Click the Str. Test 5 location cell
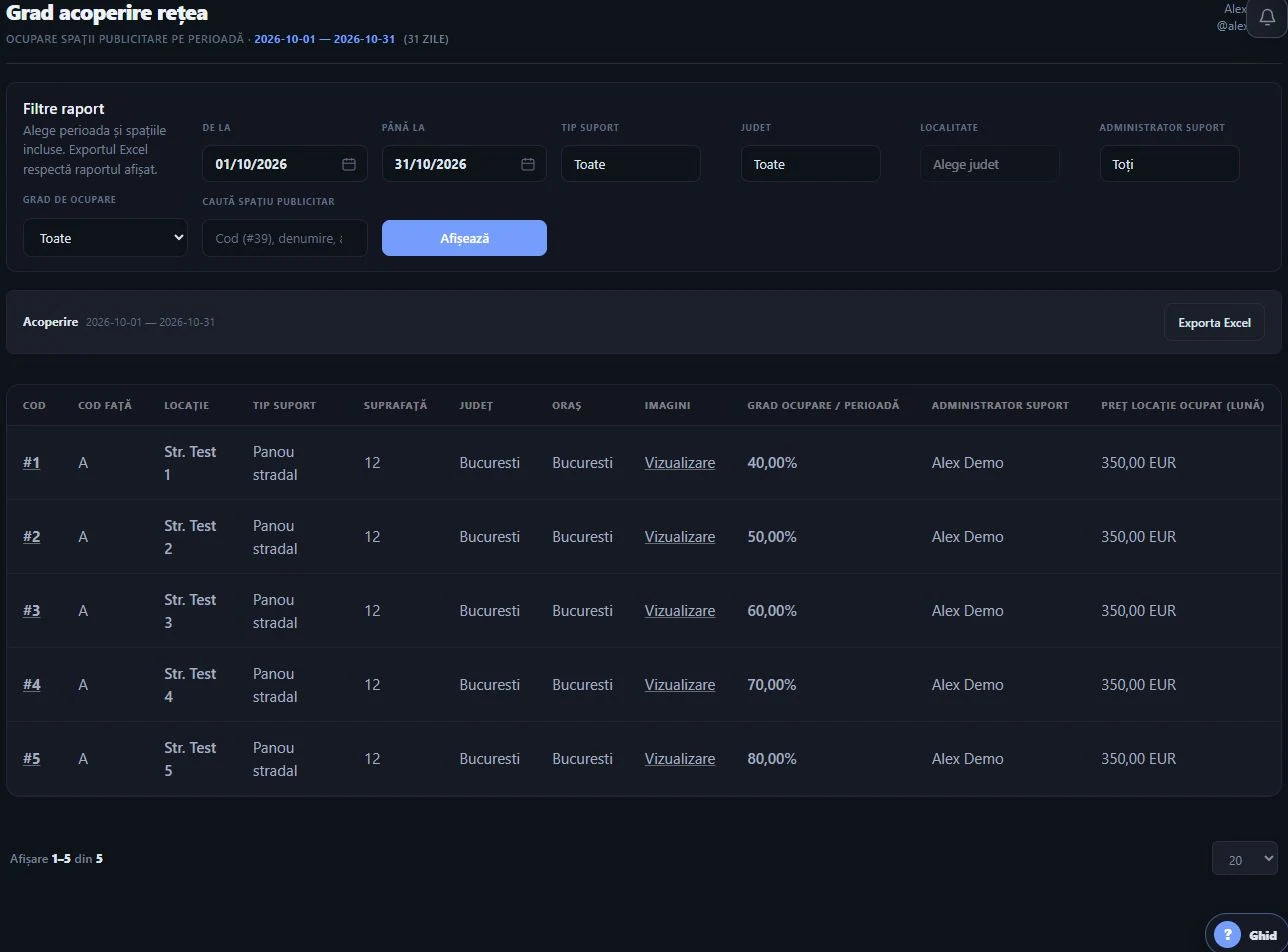 (190, 759)
